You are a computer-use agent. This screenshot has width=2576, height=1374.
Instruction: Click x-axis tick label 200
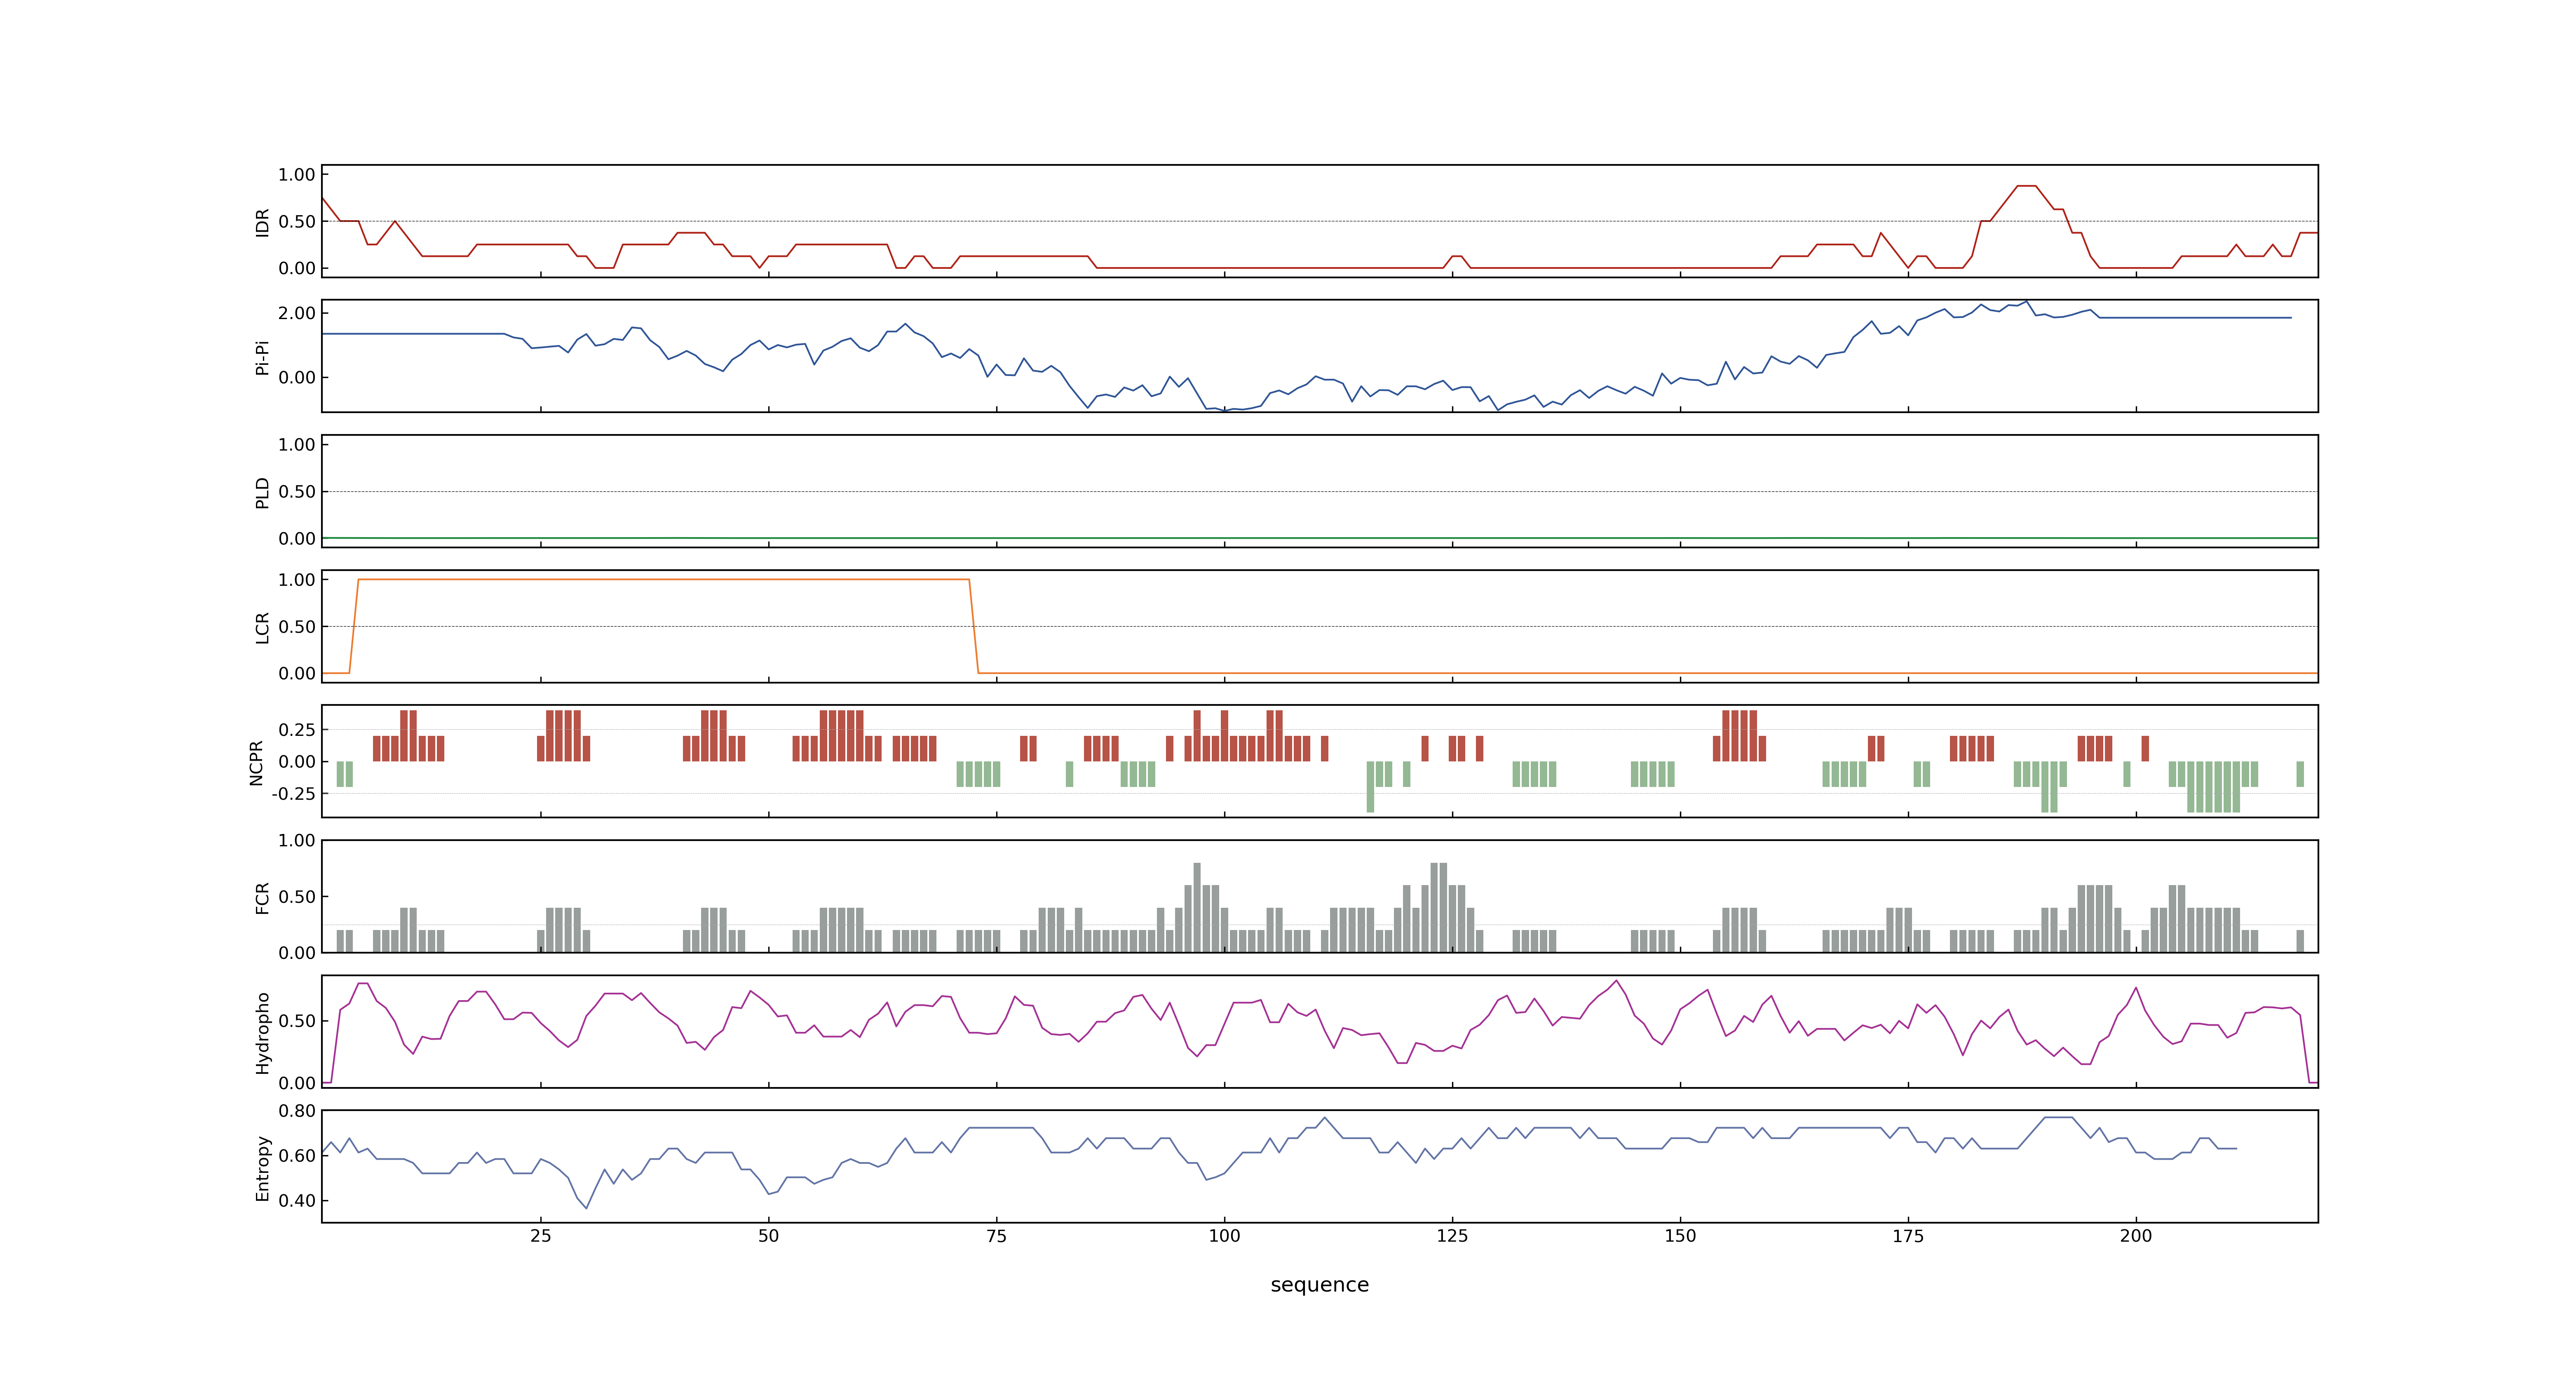click(x=2136, y=1236)
